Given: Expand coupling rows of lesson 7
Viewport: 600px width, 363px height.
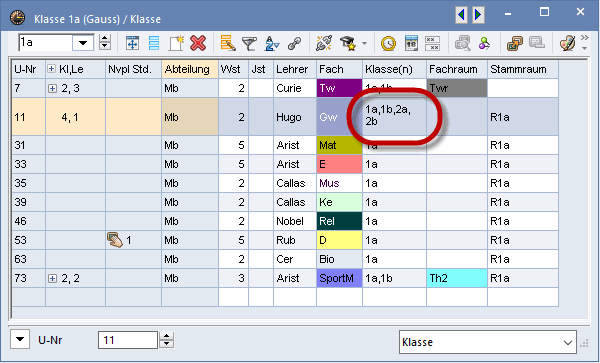Looking at the screenshot, I should point(52,89).
